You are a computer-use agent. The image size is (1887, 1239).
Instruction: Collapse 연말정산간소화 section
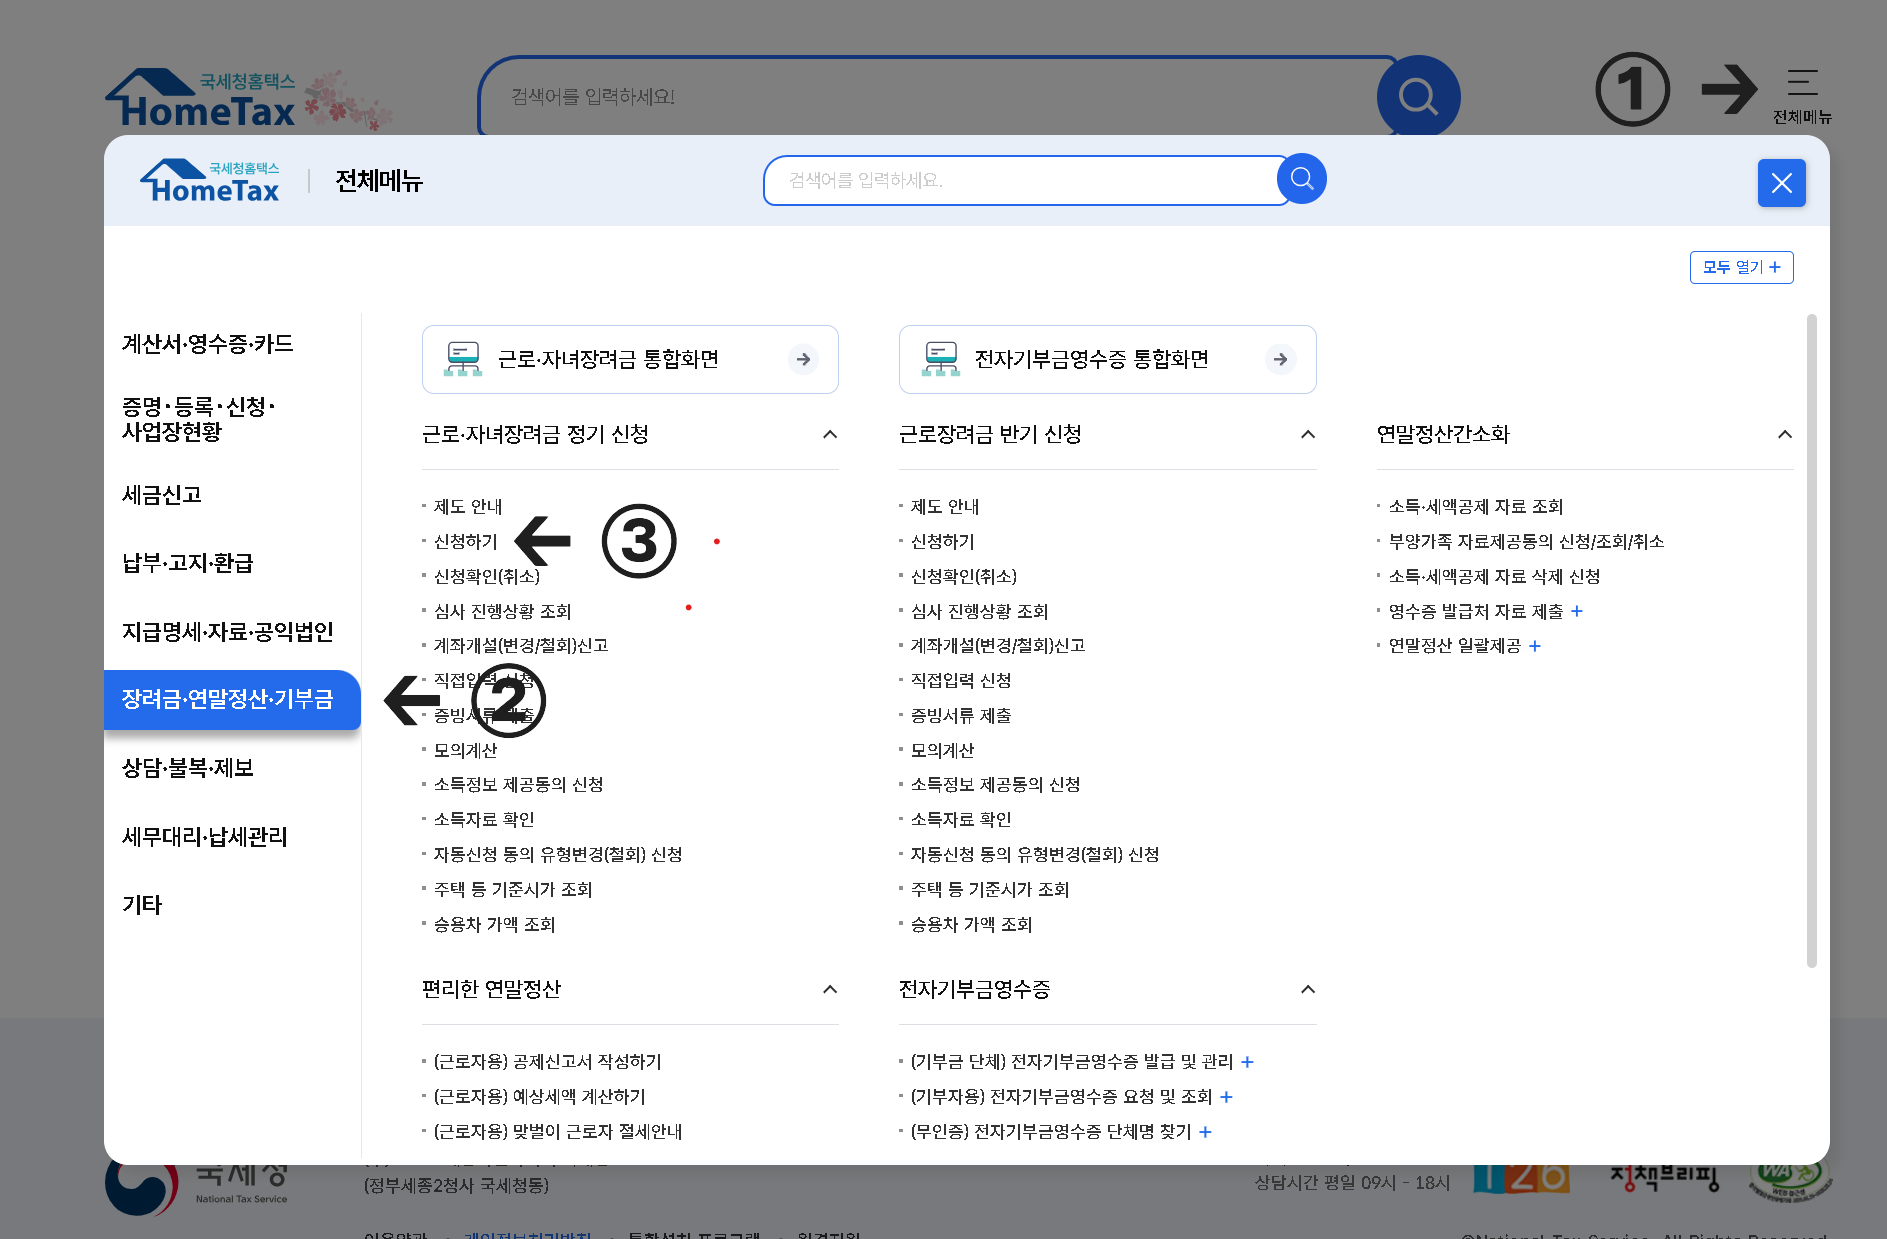[x=1785, y=434]
